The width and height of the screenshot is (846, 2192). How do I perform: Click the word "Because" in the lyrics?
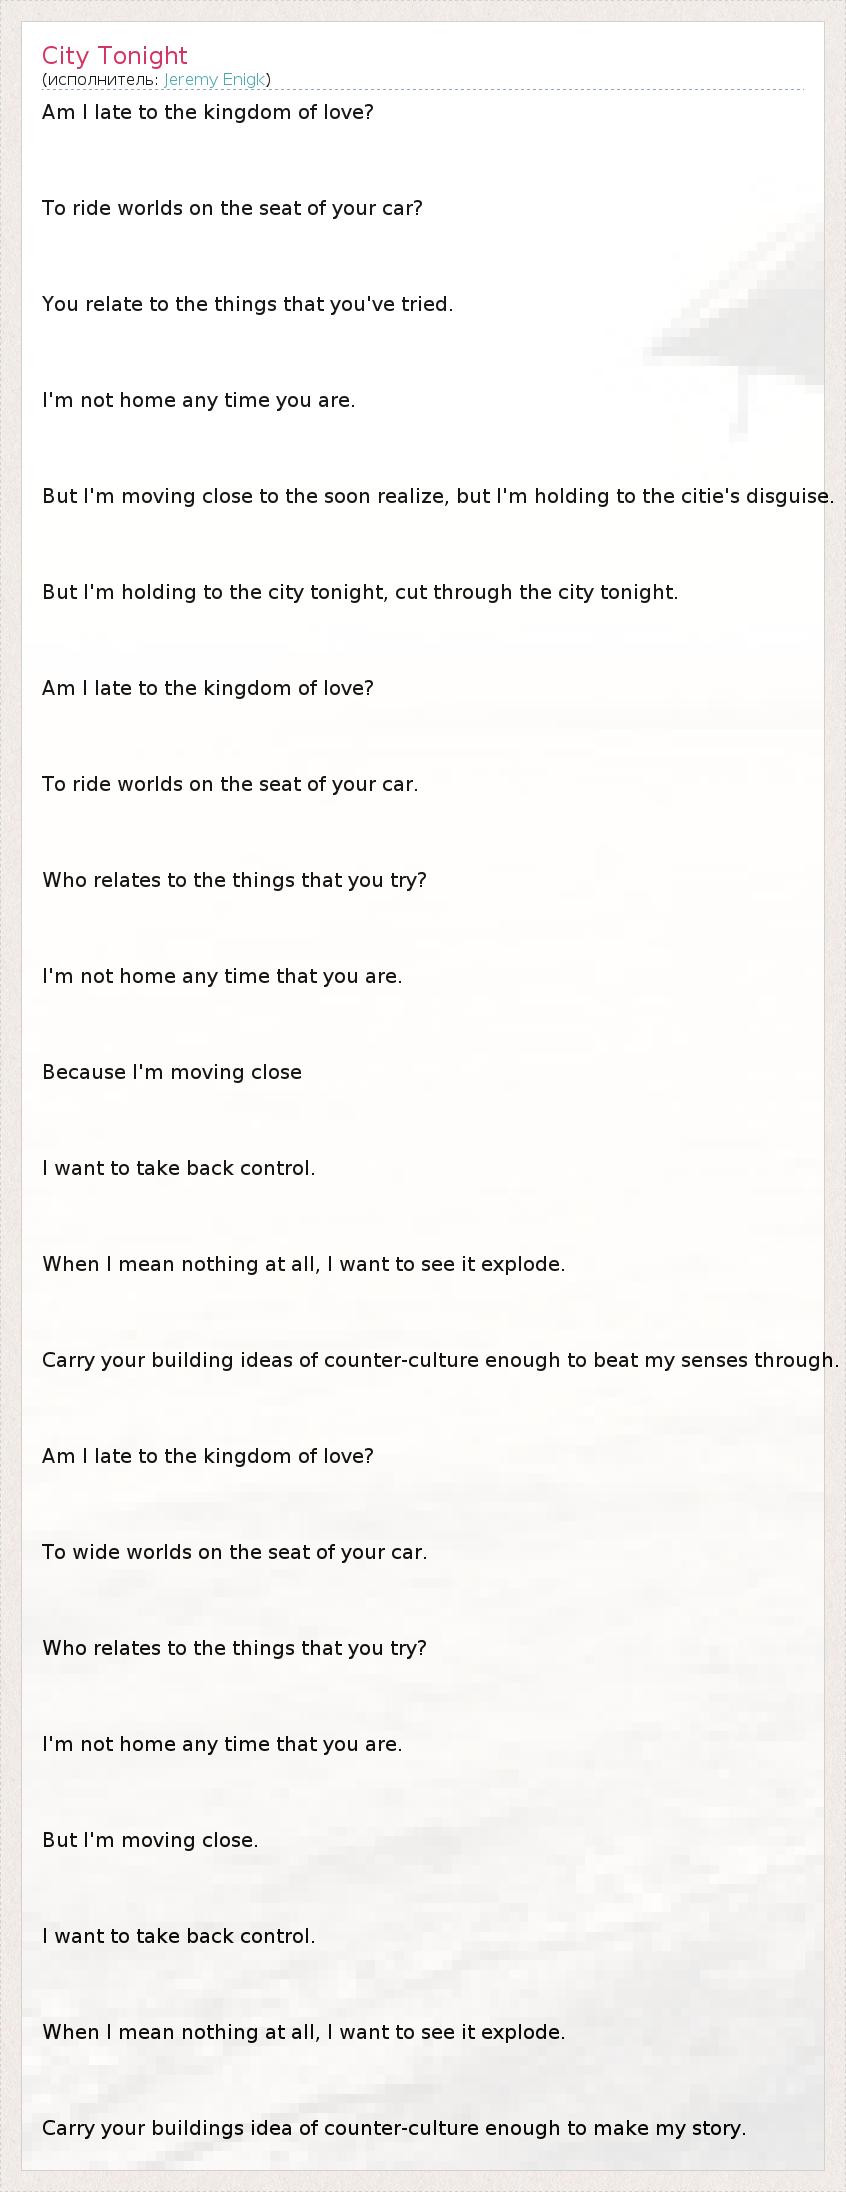84,1072
